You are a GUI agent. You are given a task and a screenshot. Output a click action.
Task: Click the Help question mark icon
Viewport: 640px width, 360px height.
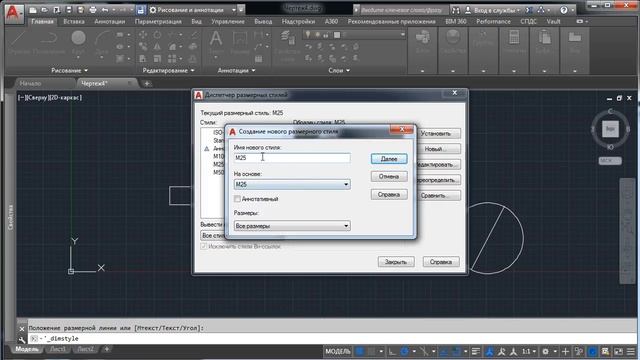564,10
